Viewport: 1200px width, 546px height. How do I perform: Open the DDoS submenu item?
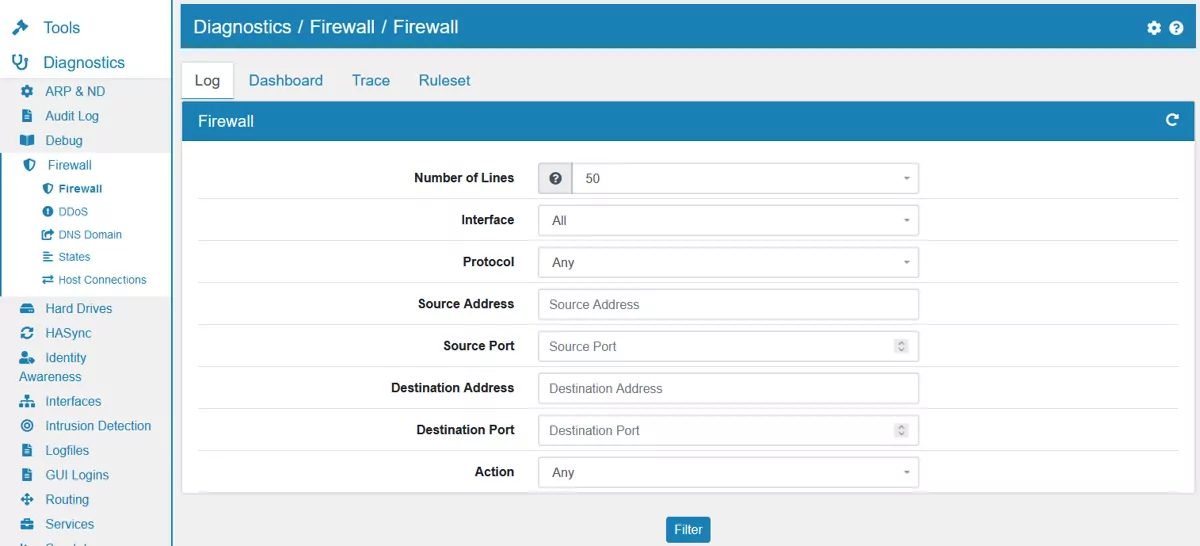tap(73, 212)
